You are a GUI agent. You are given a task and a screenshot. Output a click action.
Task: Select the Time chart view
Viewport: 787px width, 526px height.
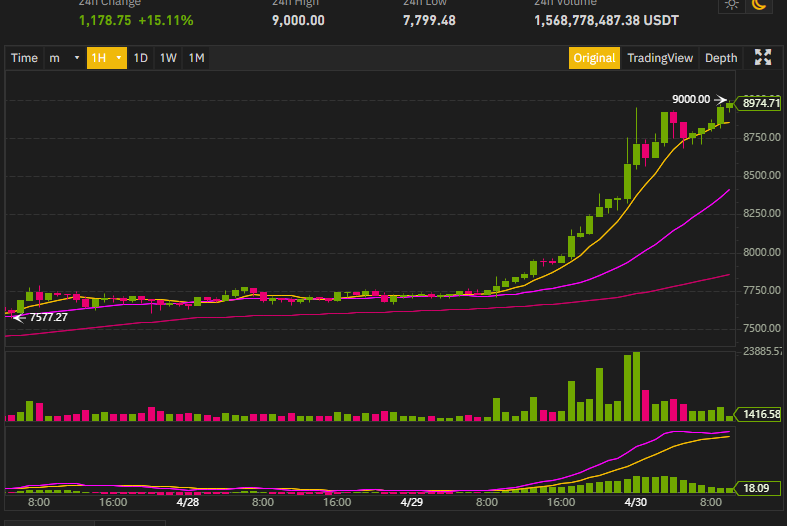coord(24,58)
